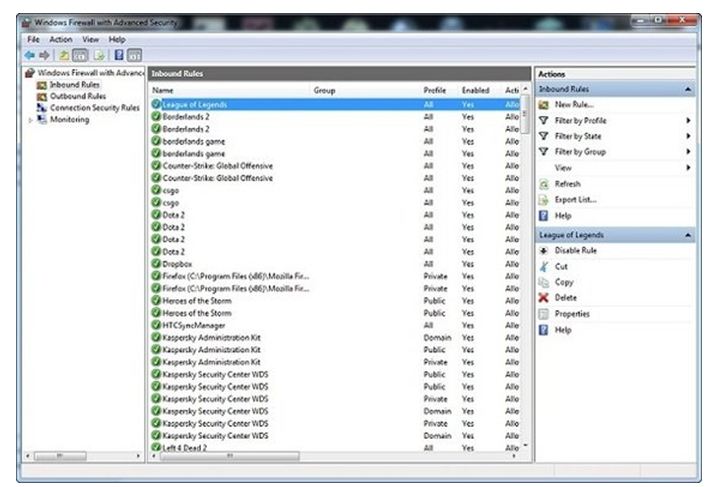The height and width of the screenshot is (487, 718).
Task: Click the rules list scroll-down arrow
Action: coord(525,445)
